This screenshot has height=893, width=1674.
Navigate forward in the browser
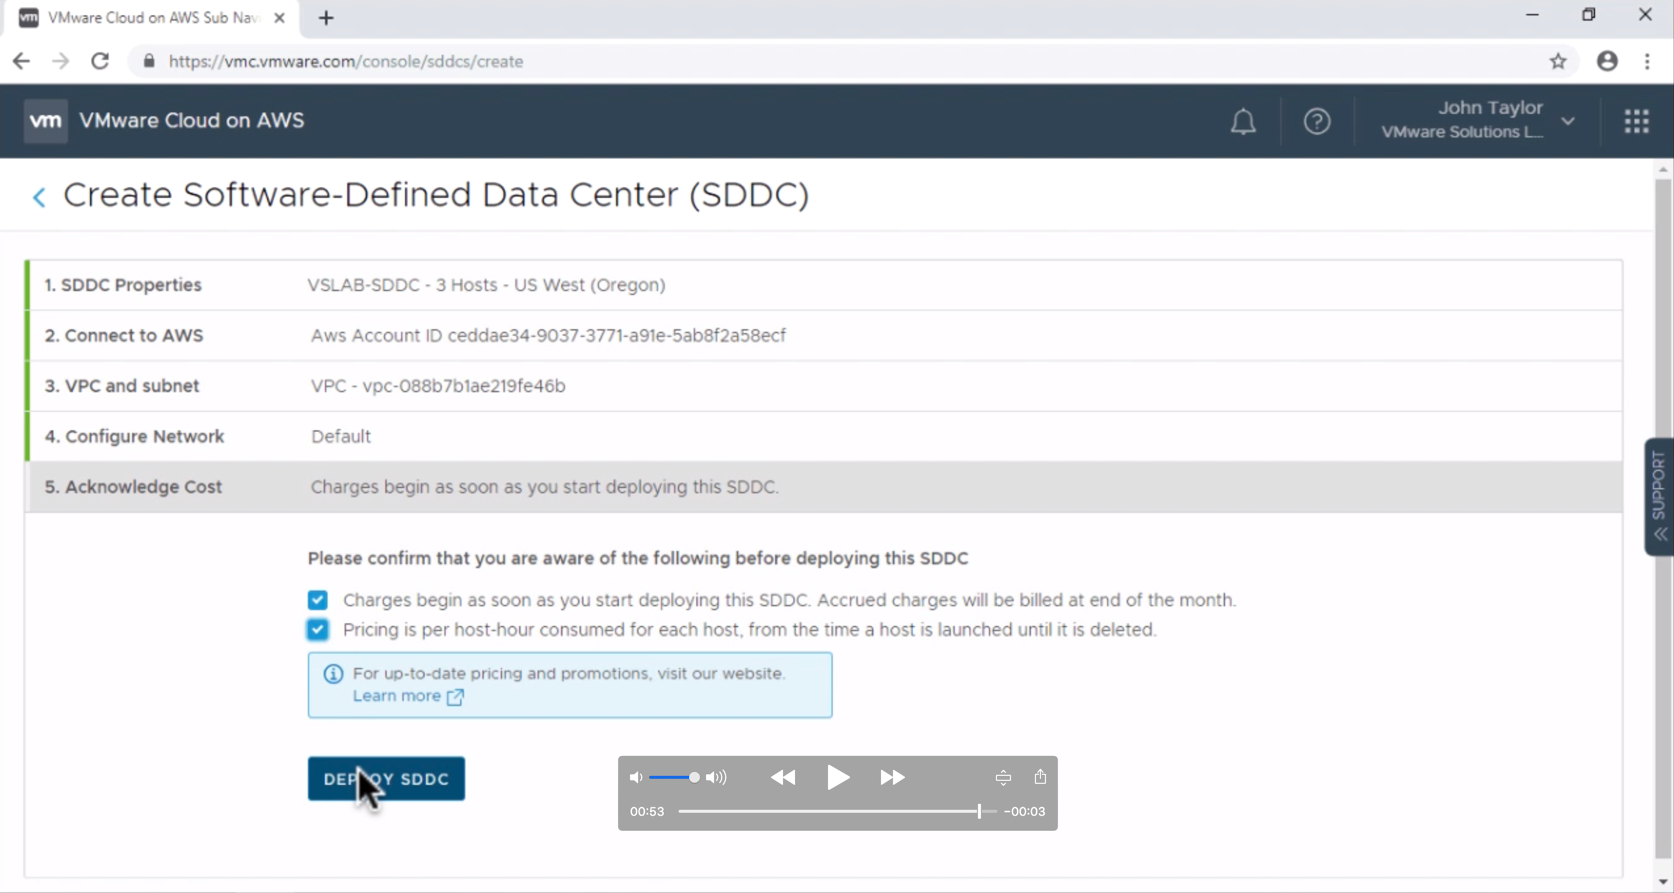tap(60, 61)
